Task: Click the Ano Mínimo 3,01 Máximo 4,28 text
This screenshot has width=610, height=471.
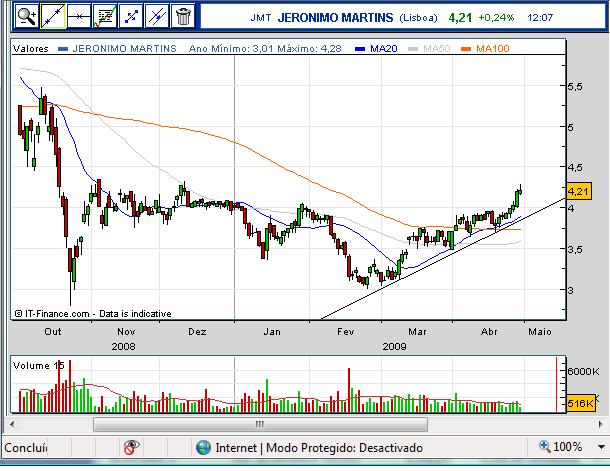Action: (265, 49)
